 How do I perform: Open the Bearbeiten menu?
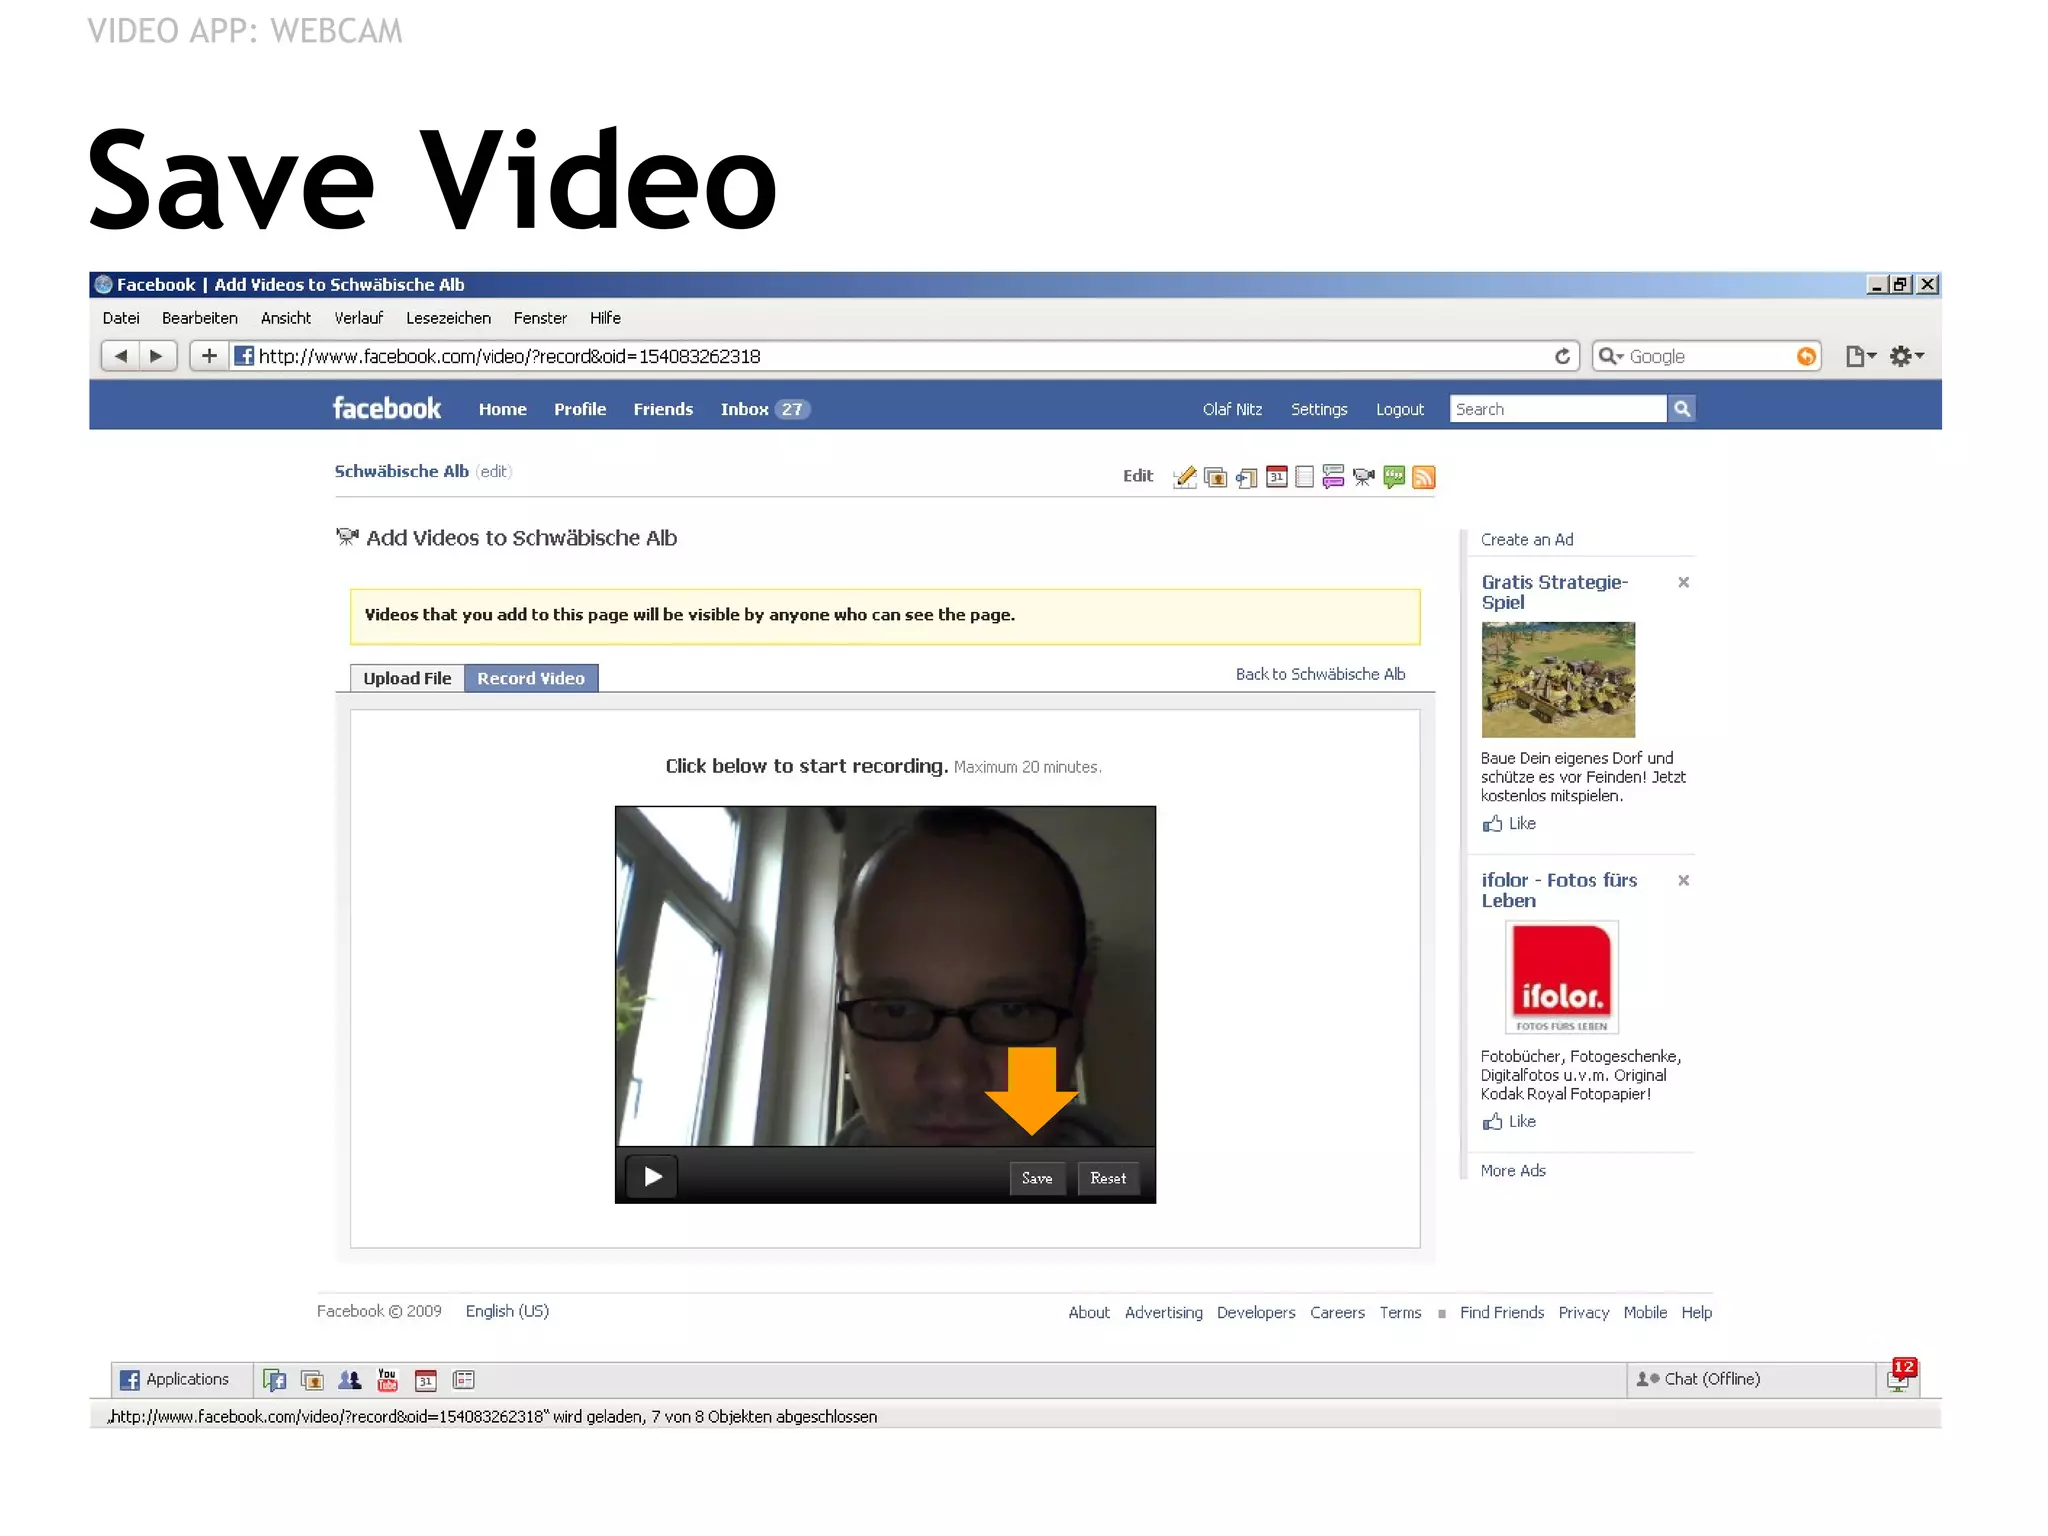point(200,318)
